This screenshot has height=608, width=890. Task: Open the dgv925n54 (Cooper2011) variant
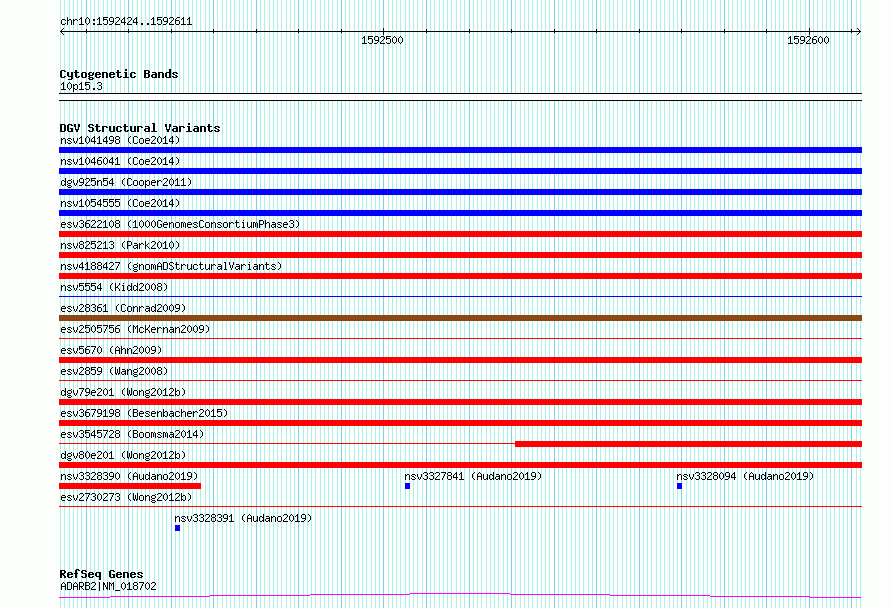point(126,182)
